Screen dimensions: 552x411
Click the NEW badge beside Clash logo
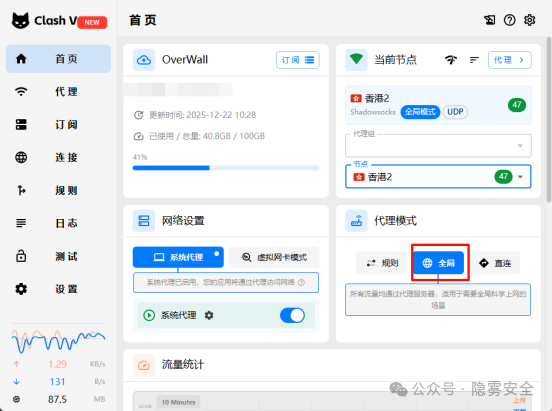92,23
